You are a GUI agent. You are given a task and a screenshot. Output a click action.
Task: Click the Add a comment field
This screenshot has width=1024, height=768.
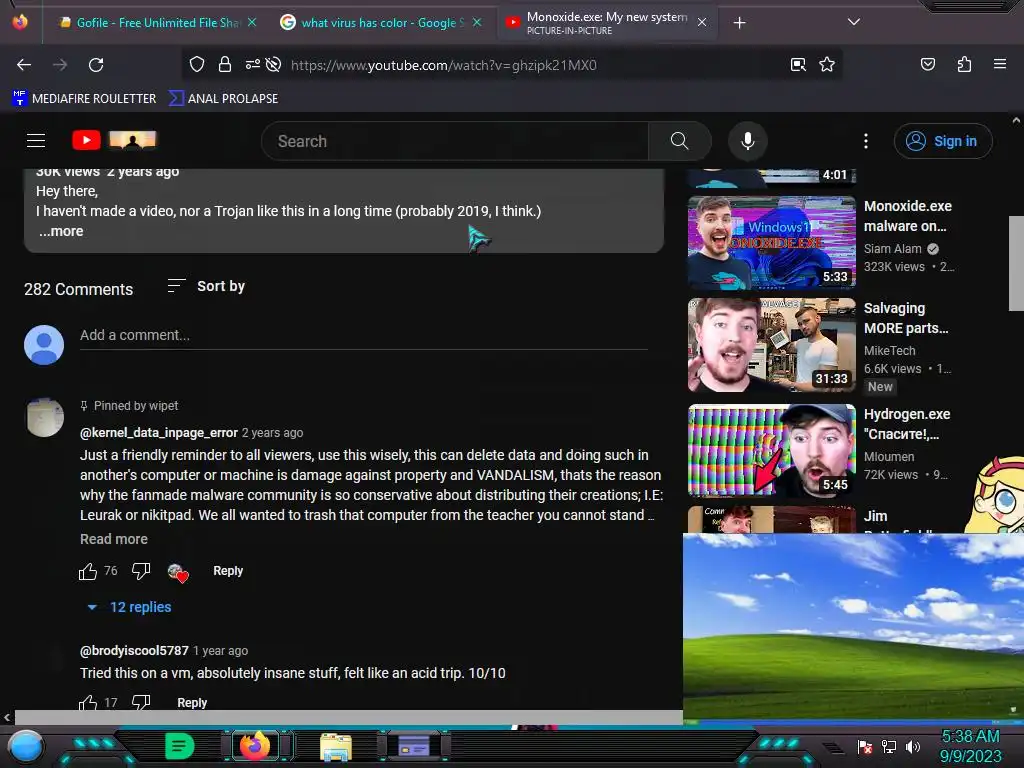(x=364, y=336)
